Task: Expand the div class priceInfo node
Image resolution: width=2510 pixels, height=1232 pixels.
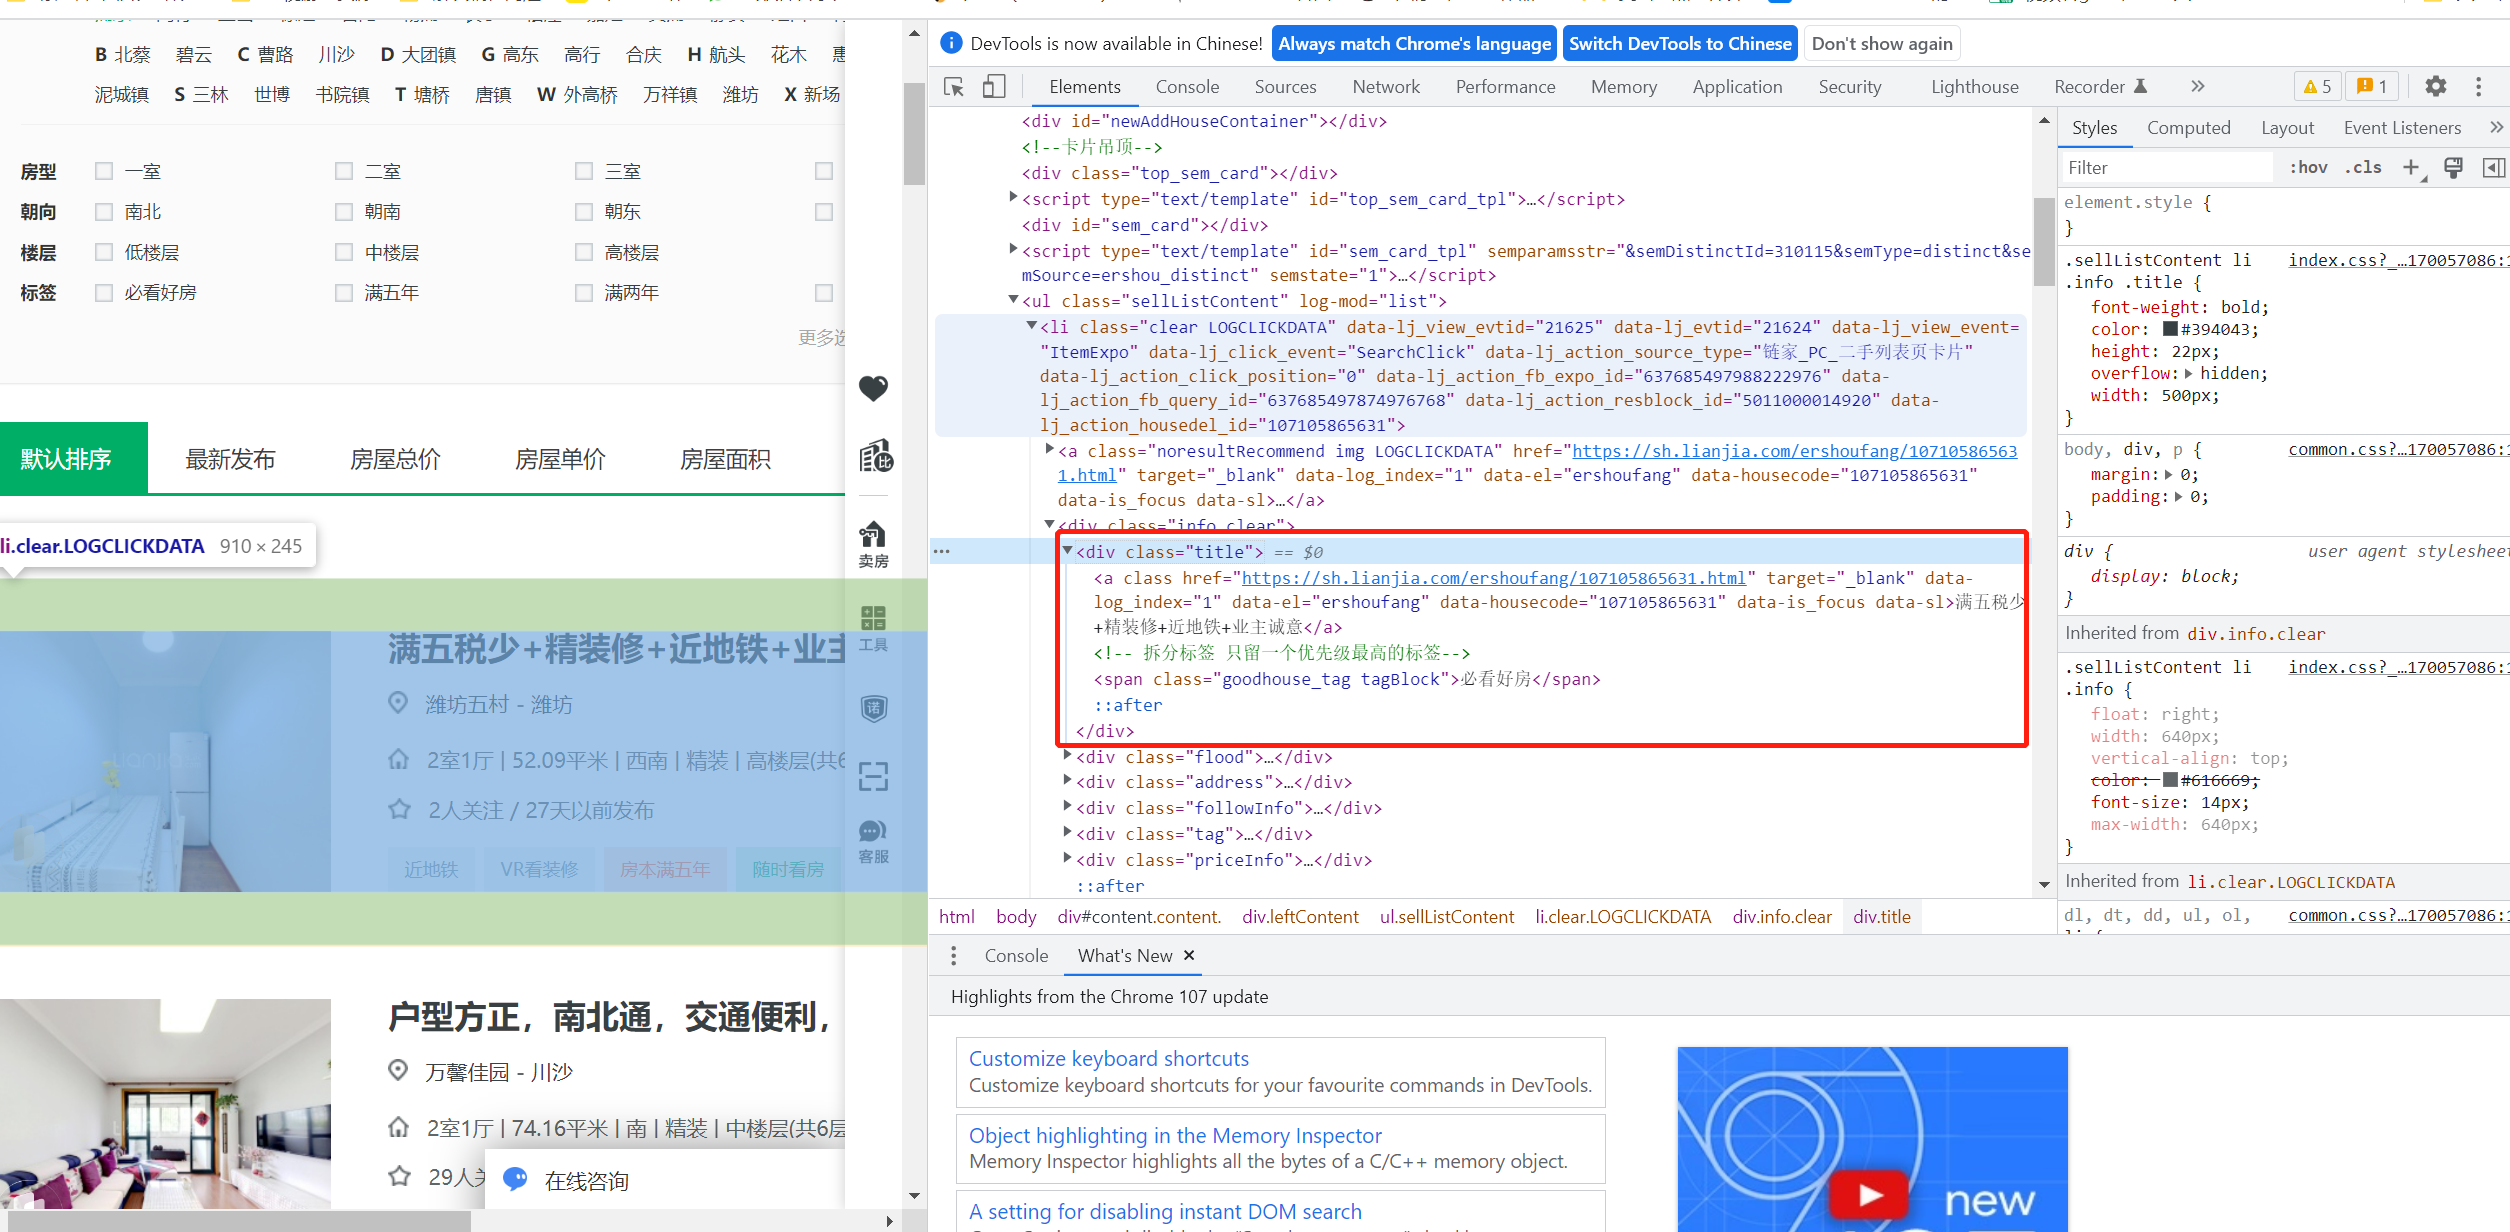Action: [x=1068, y=859]
